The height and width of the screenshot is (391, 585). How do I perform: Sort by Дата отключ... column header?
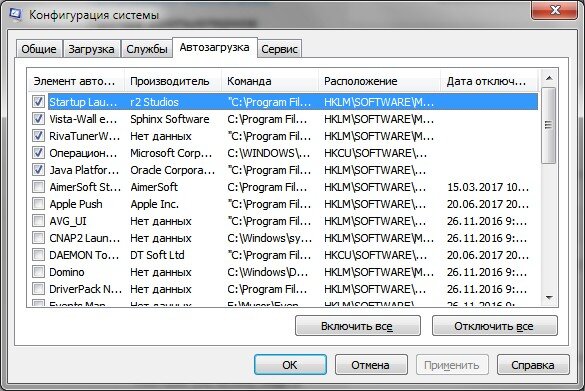[x=489, y=81]
